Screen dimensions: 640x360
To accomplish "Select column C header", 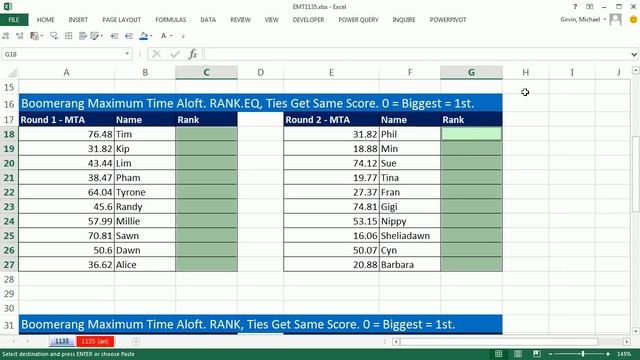I will [206, 73].
